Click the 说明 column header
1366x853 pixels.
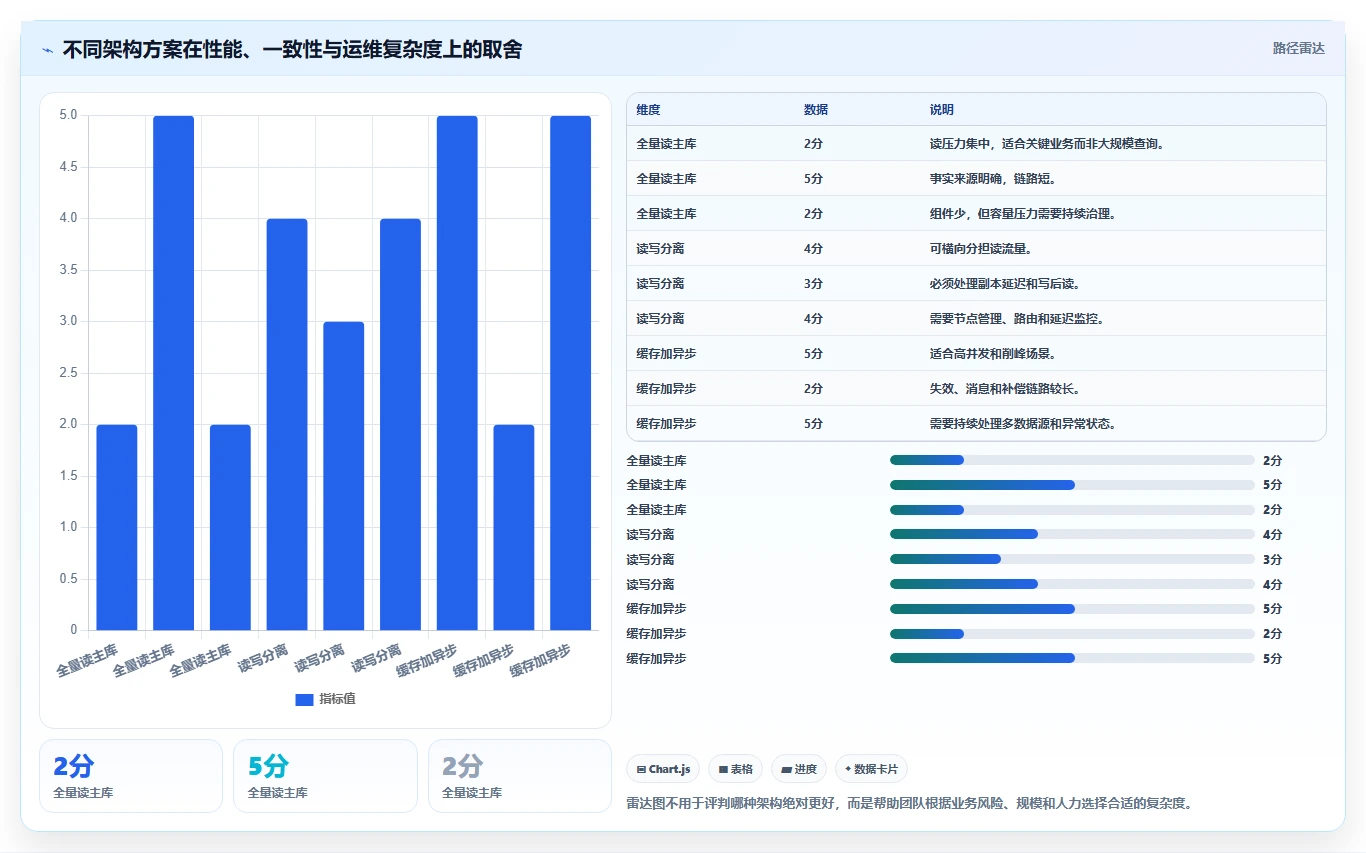pyautogui.click(x=942, y=110)
